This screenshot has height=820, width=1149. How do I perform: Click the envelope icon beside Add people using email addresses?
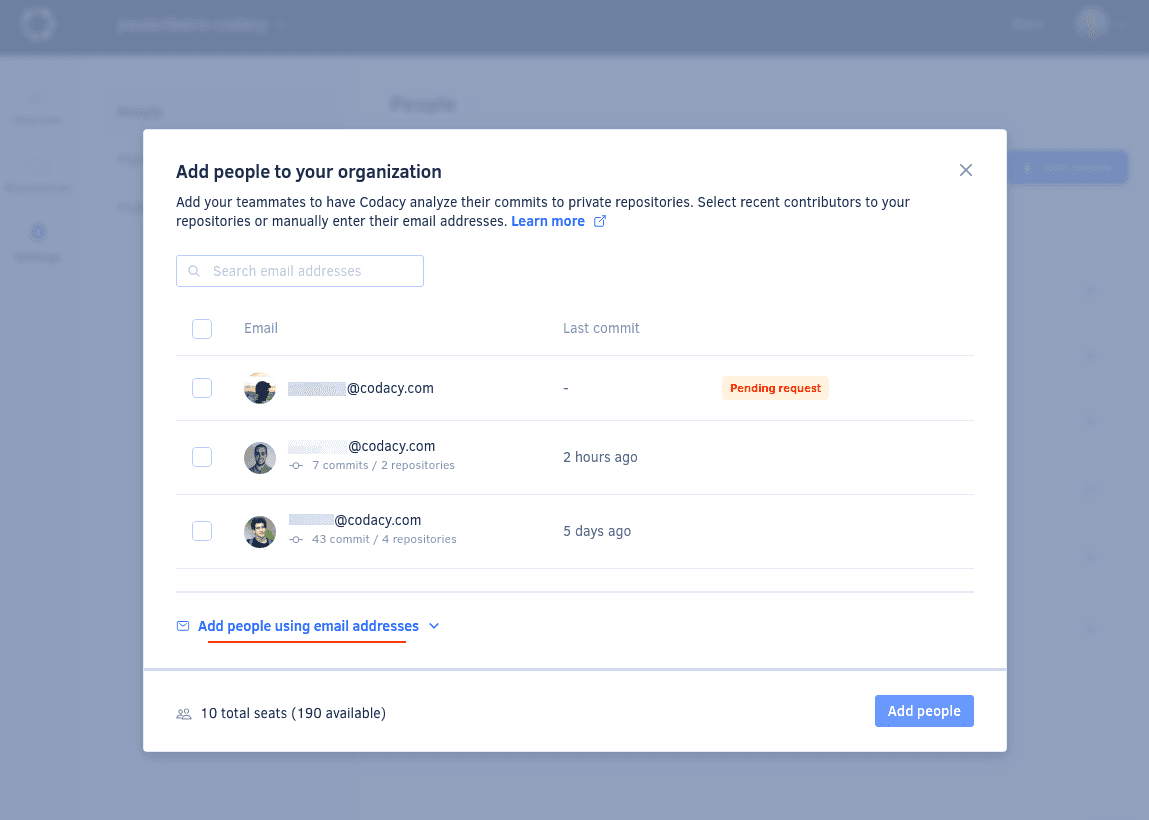coord(183,625)
